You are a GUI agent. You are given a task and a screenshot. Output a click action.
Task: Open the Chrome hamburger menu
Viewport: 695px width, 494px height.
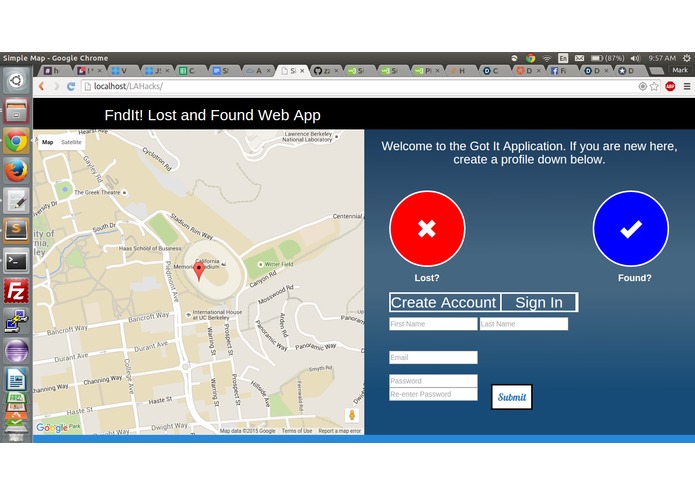coord(687,86)
